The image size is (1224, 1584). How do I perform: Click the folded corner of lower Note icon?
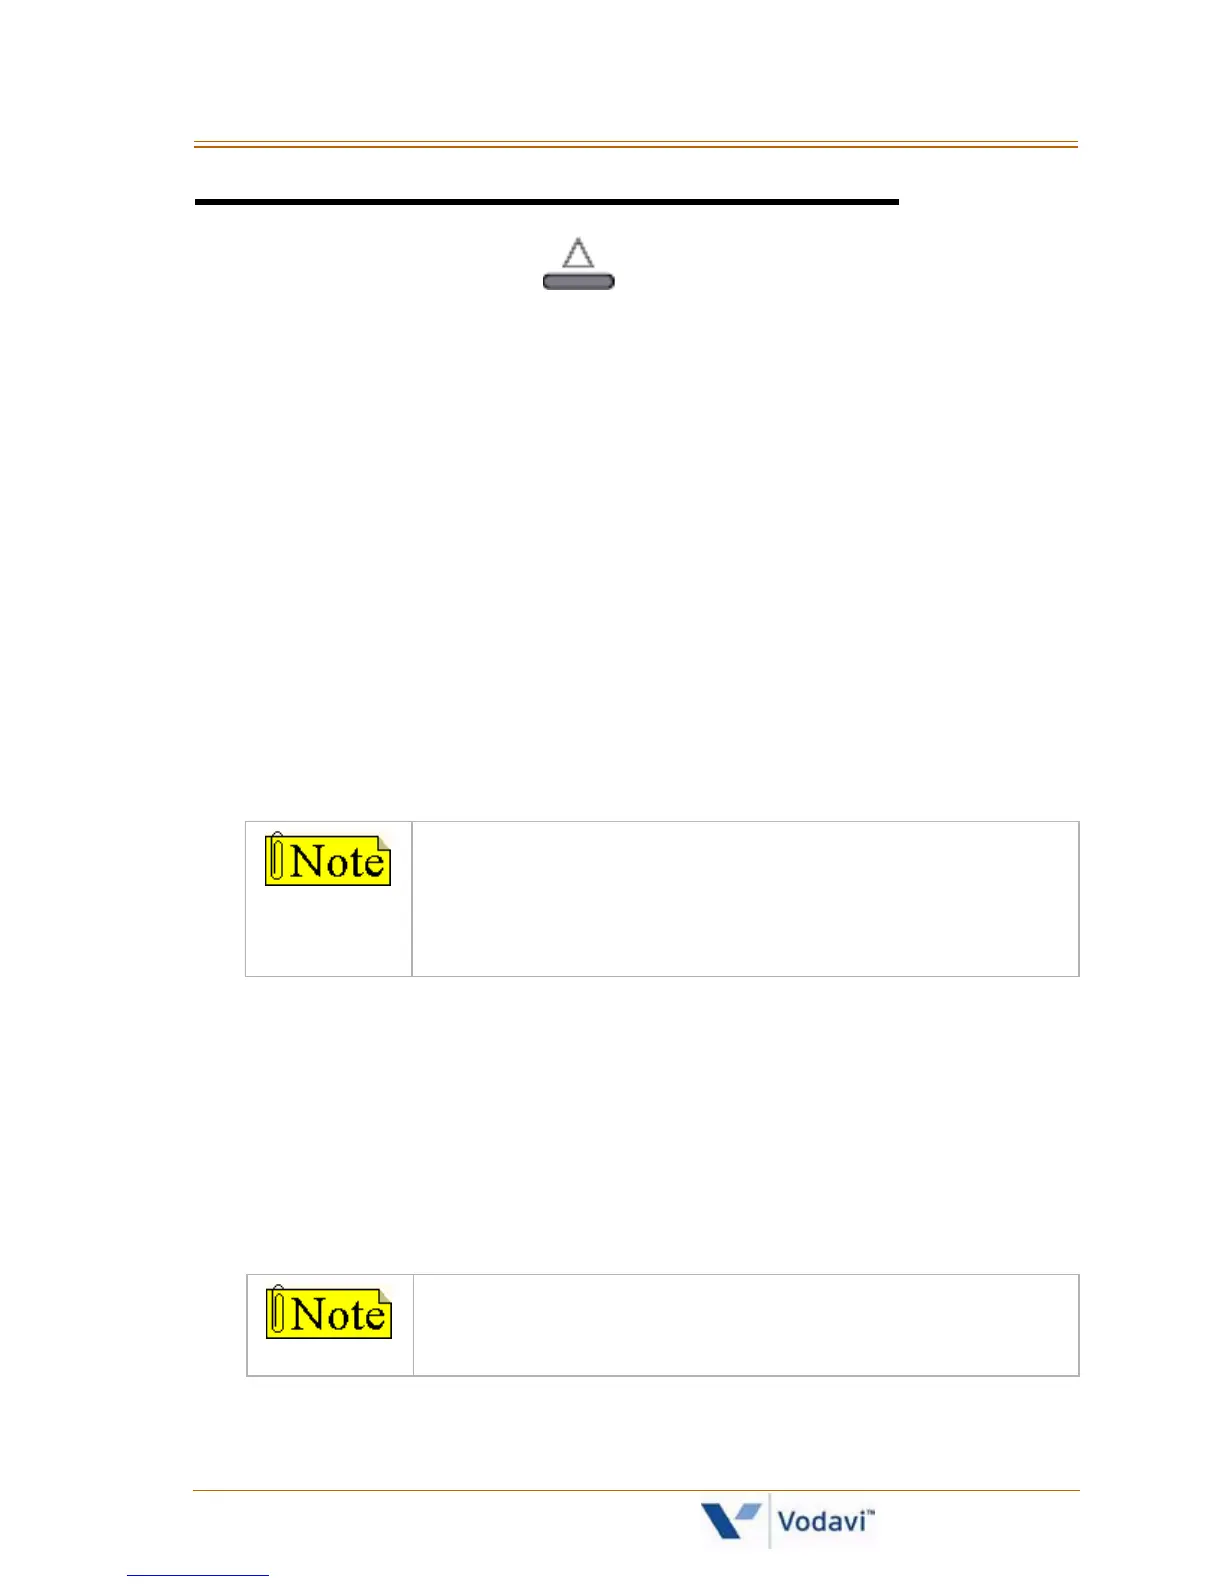pyautogui.click(x=385, y=1296)
